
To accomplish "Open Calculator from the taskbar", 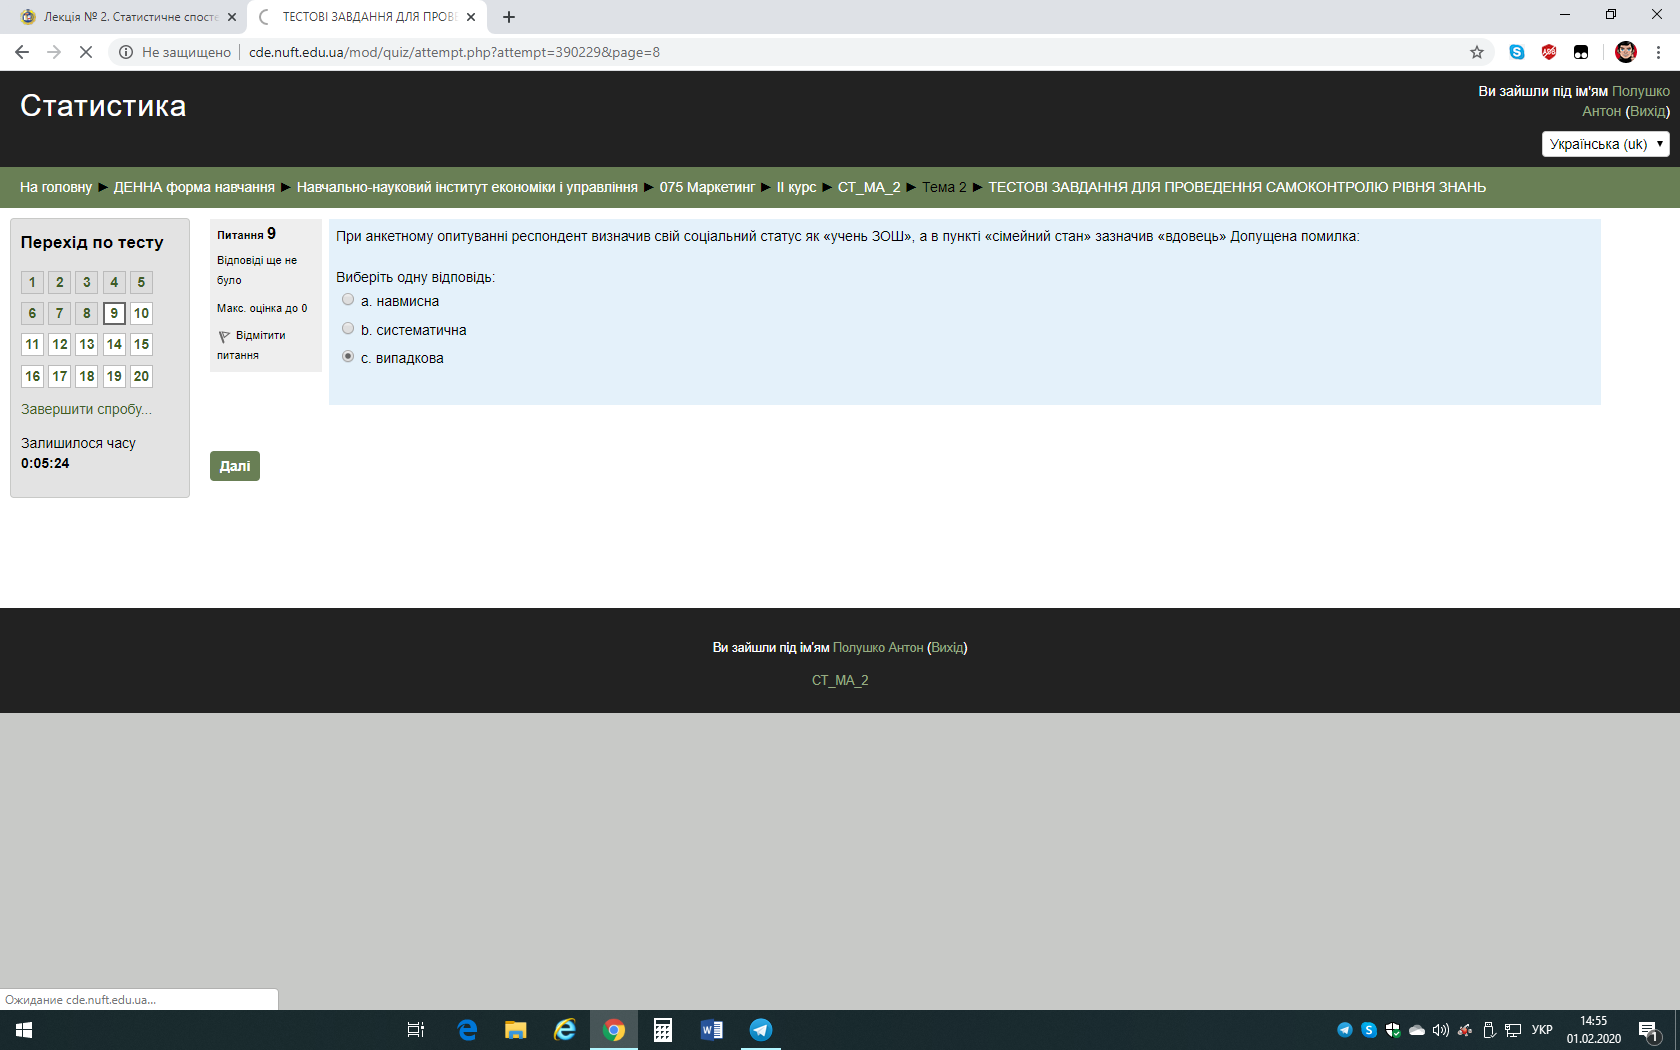I will [662, 1030].
